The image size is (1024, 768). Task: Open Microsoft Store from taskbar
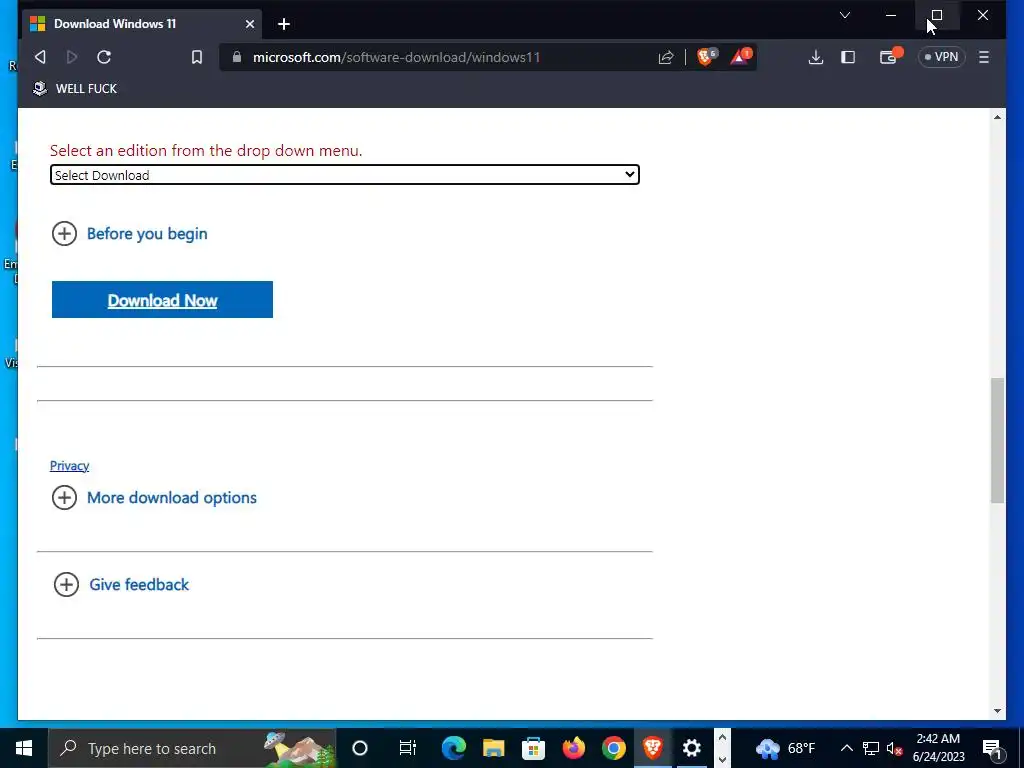(x=534, y=748)
